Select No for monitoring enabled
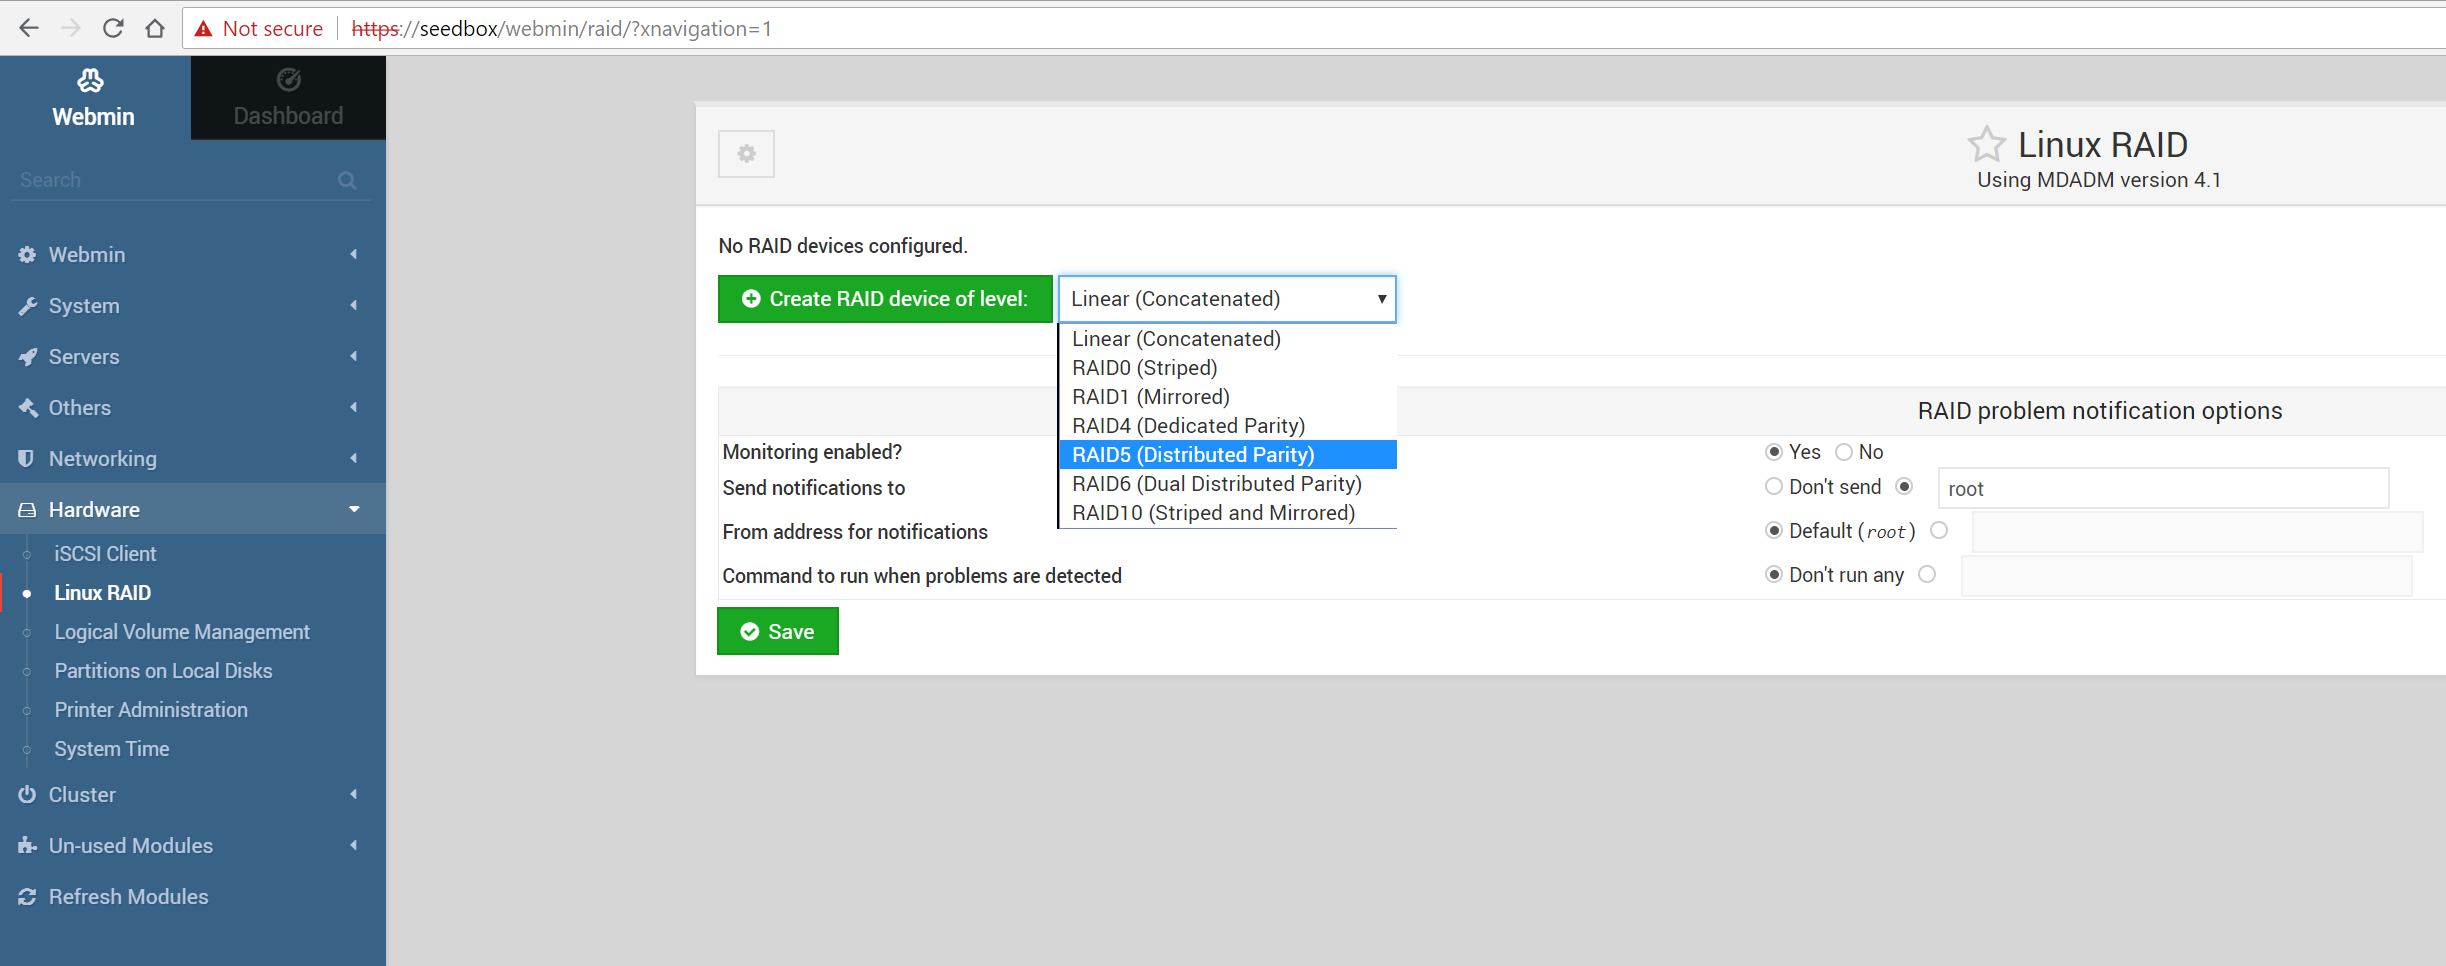This screenshot has height=966, width=2446. (1844, 452)
